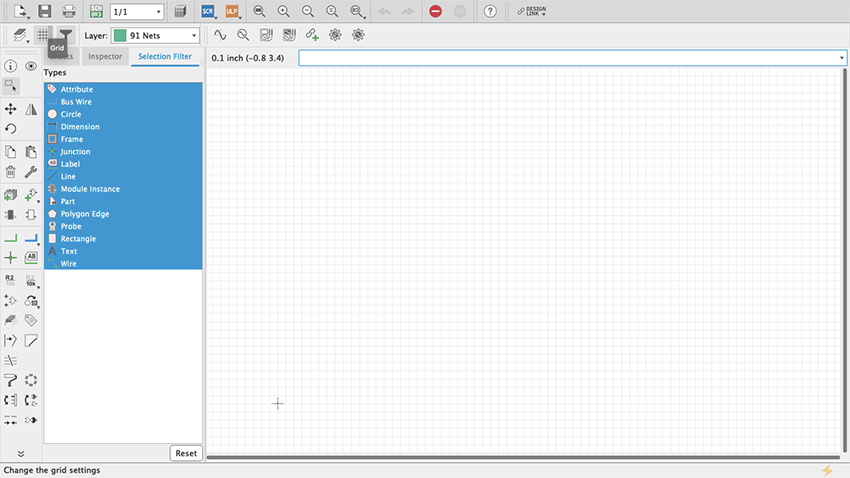
Task: Click the add link icon with plus
Action: (312, 35)
